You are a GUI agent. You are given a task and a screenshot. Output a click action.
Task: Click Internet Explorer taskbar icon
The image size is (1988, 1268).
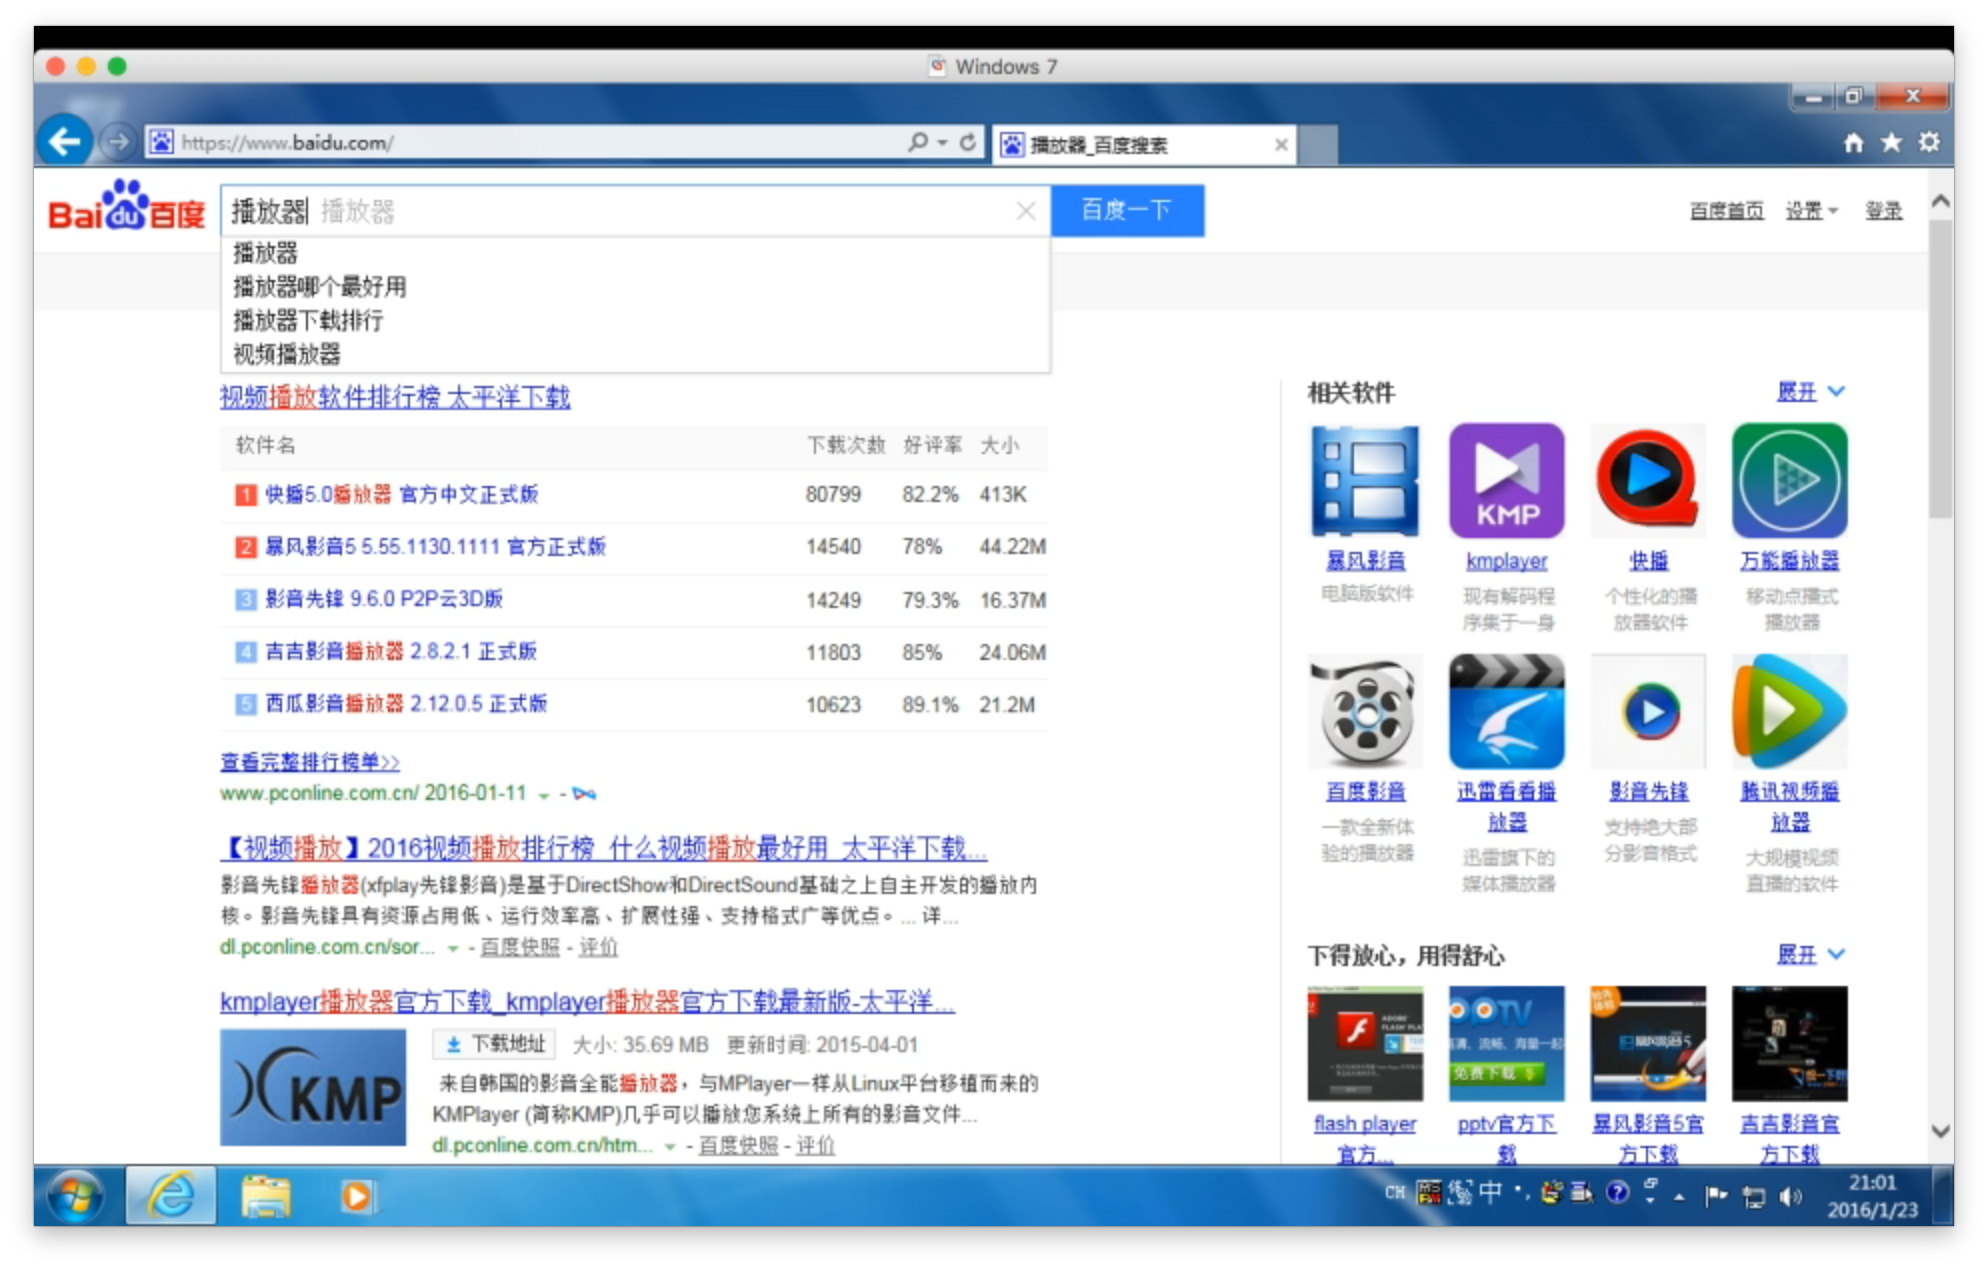tap(171, 1196)
